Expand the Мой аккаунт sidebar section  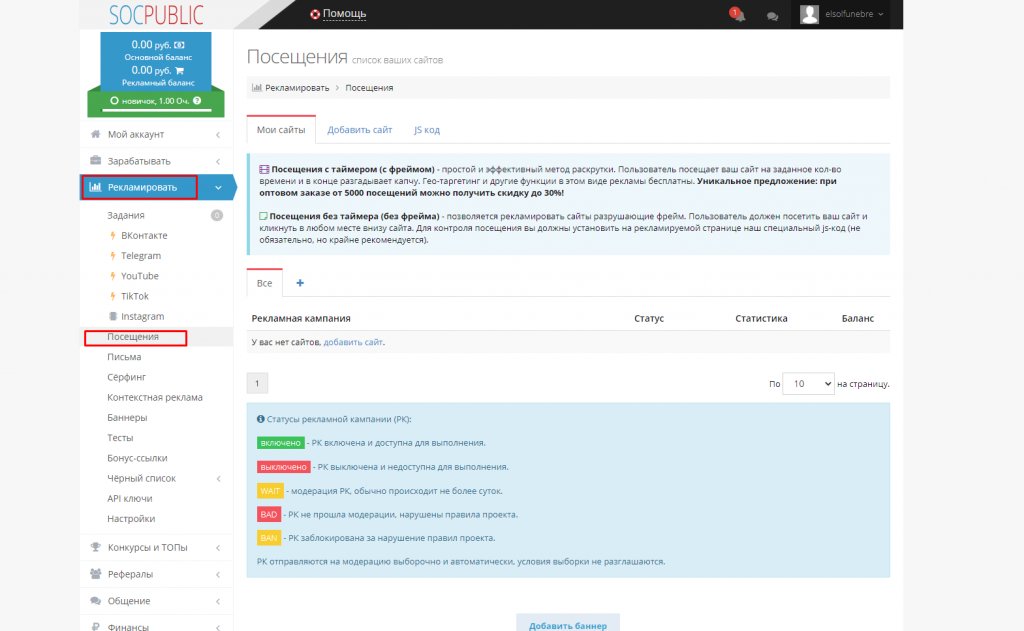click(157, 134)
